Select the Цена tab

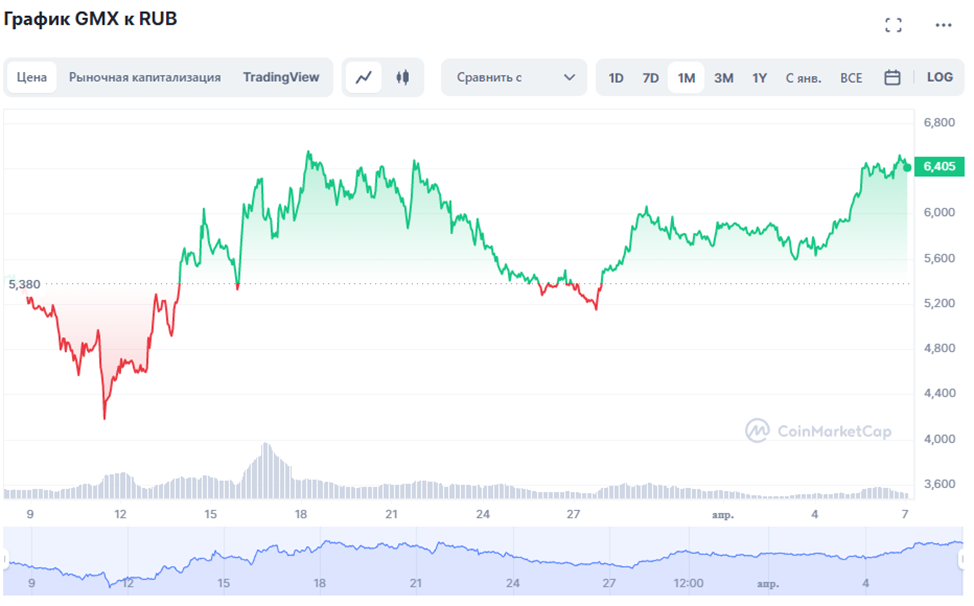[x=32, y=78]
